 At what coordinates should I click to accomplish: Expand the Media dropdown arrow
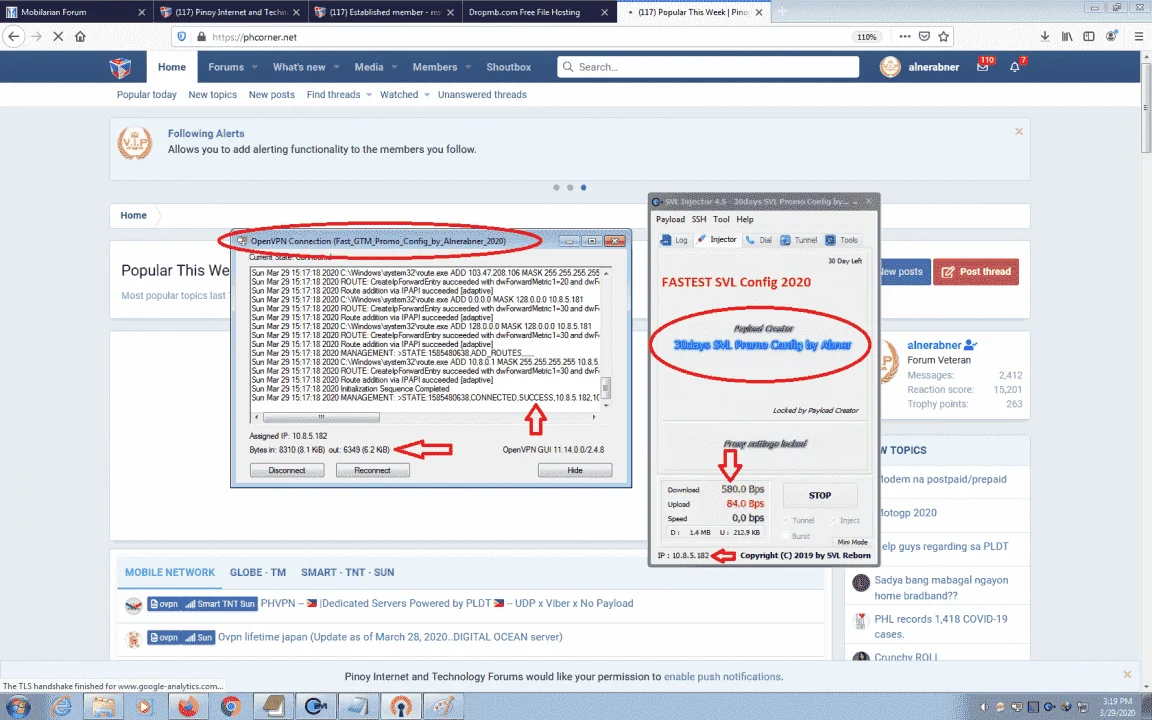pos(394,67)
